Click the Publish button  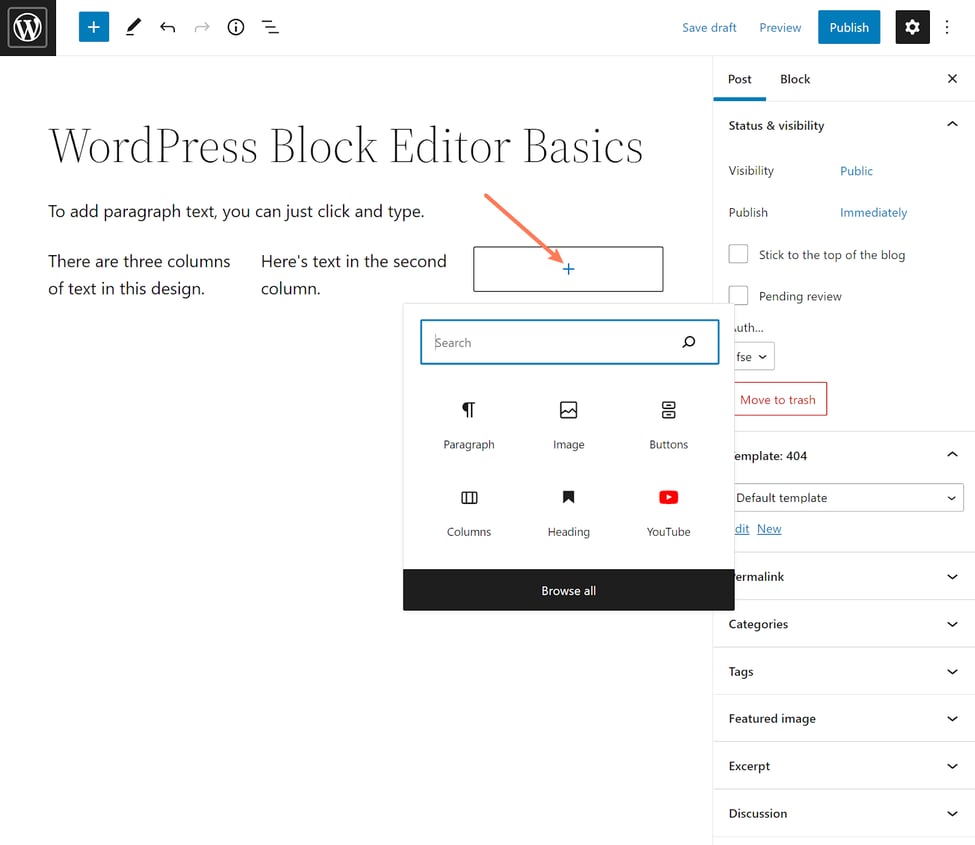[848, 27]
